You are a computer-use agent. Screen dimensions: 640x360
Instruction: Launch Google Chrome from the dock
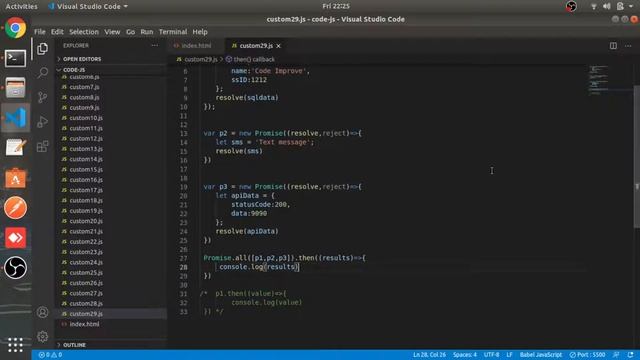point(16,28)
